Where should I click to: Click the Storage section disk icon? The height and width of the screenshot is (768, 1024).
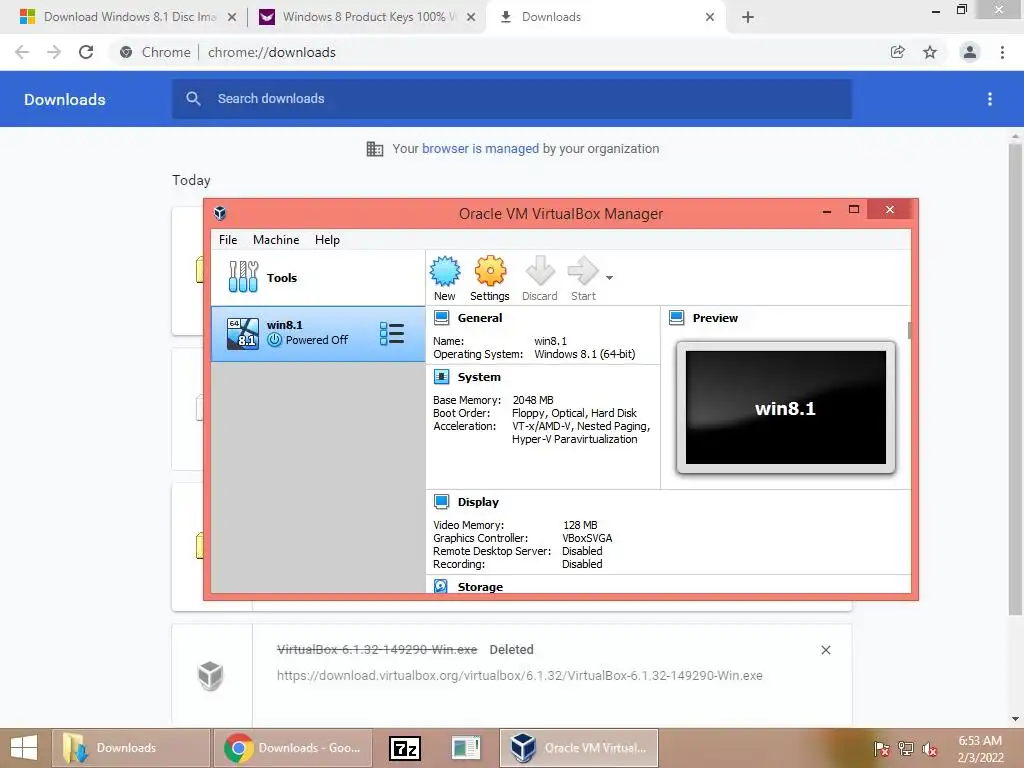tap(441, 586)
